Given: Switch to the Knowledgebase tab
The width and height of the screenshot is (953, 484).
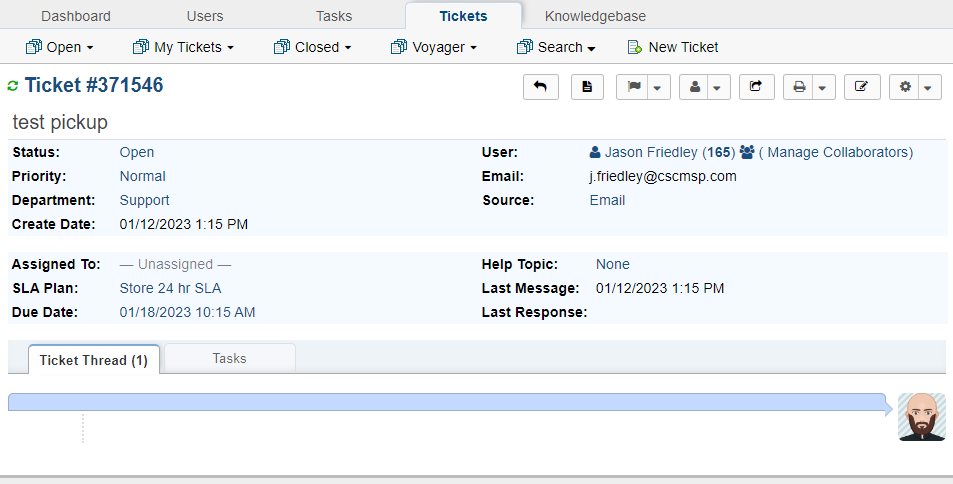Looking at the screenshot, I should (x=595, y=16).
